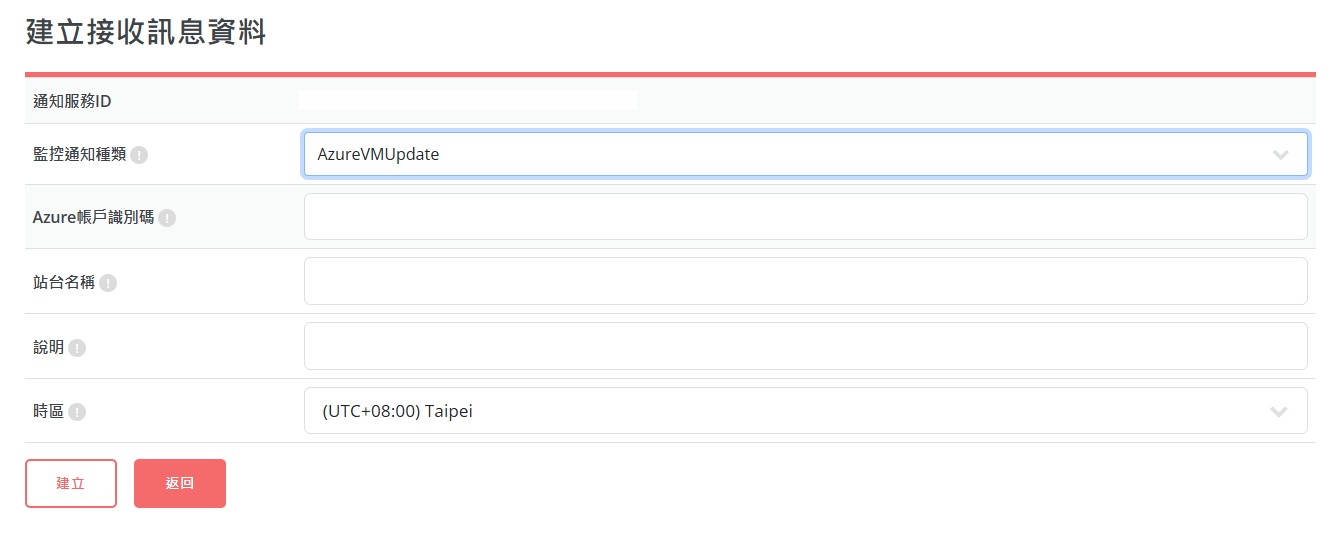The height and width of the screenshot is (533, 1337).
Task: Click info icon beside 監控通知種類 label
Action: pos(139,155)
